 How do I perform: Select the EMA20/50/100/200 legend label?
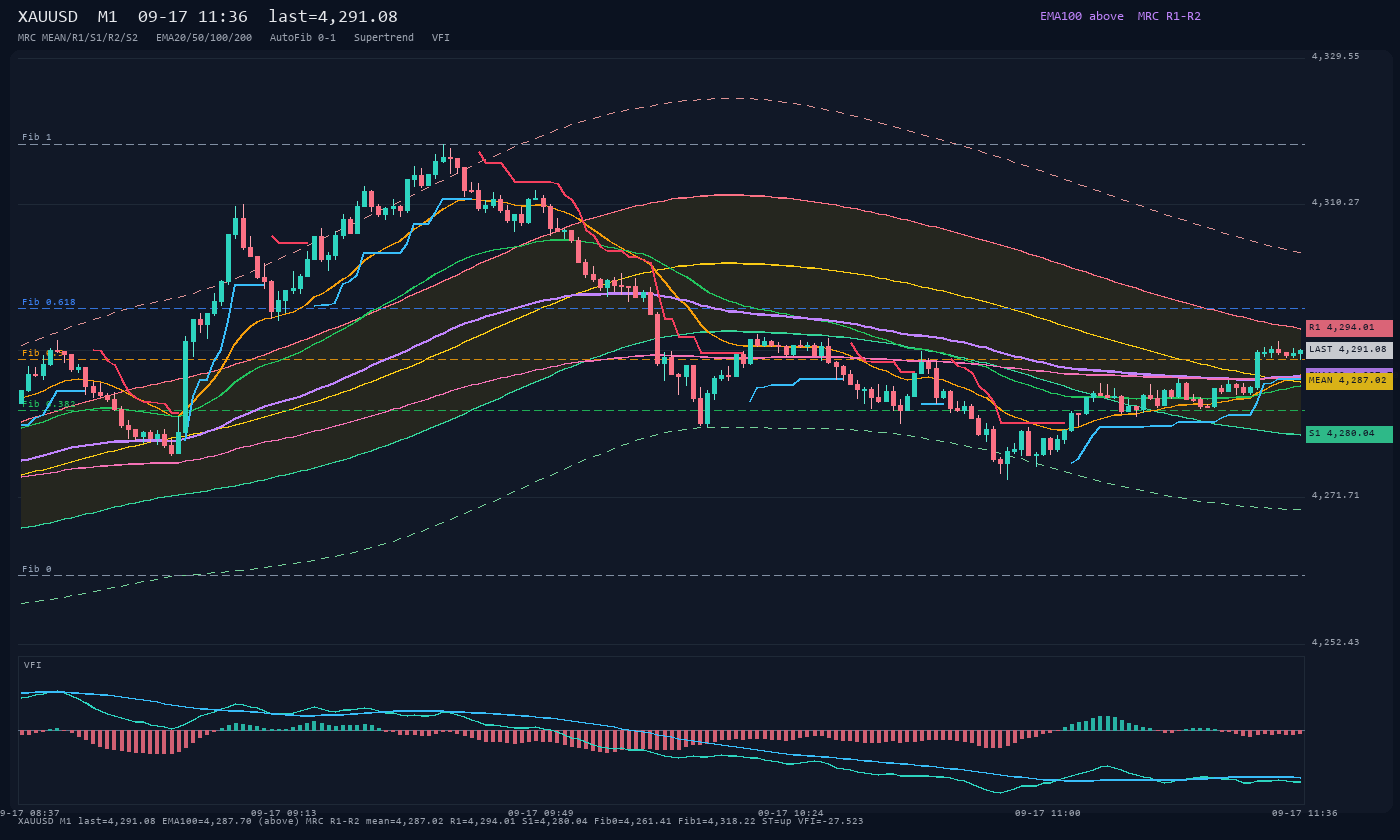pyautogui.click(x=204, y=37)
